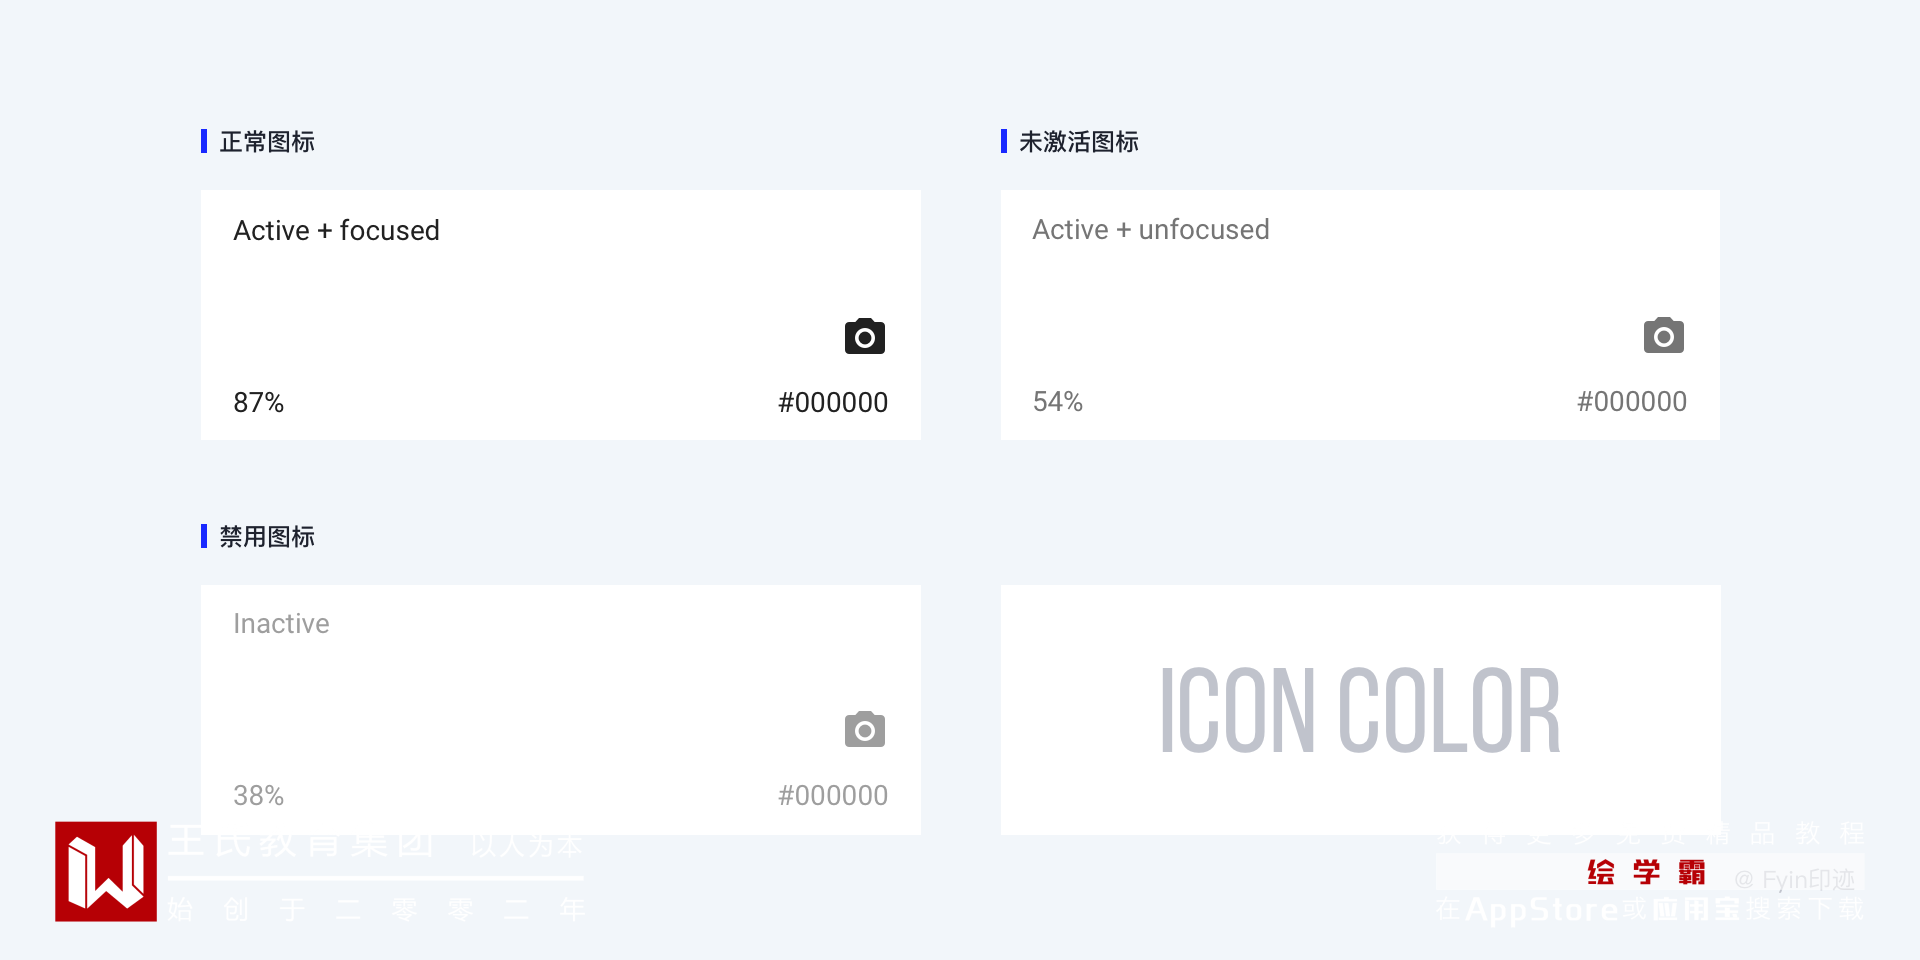Image resolution: width=1920 pixels, height=960 pixels.
Task: Click the @ Fyin印迹 watermark credit
Action: pyautogui.click(x=1795, y=879)
